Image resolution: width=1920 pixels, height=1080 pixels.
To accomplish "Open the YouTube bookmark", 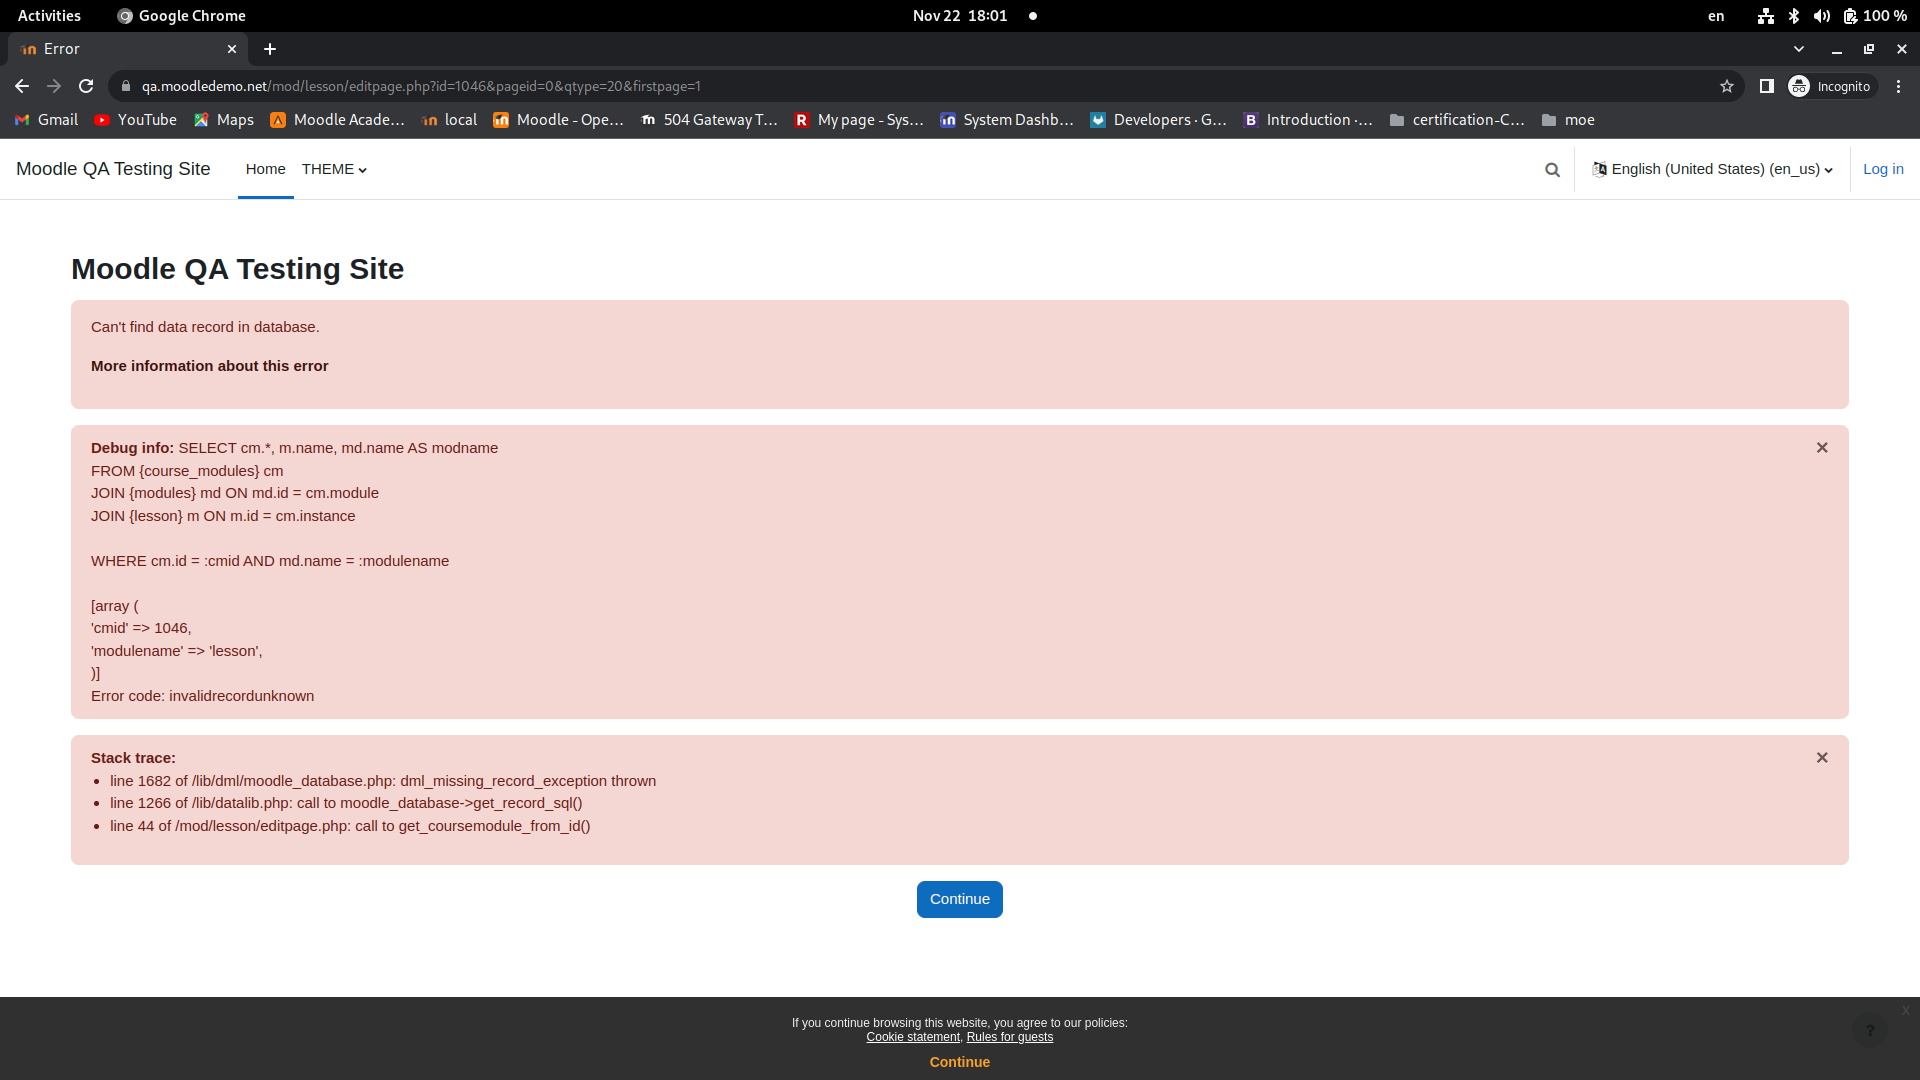I will [136, 120].
